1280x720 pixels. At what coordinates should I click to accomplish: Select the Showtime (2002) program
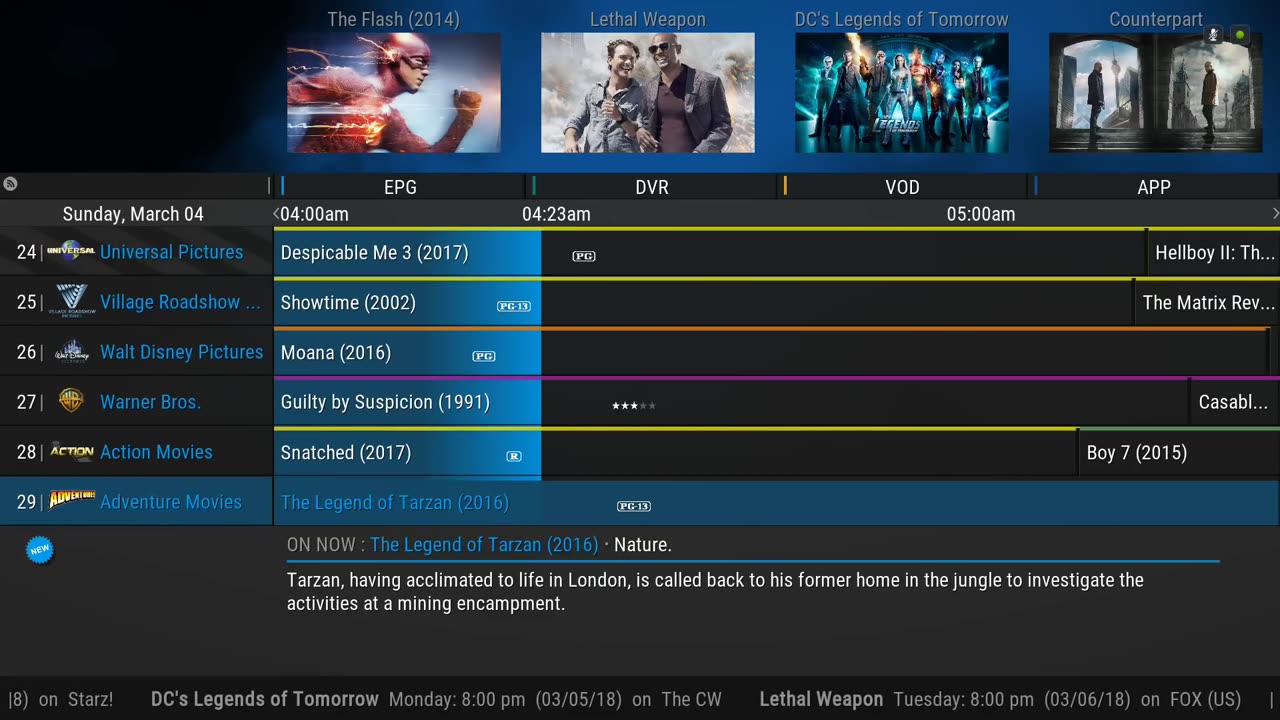click(x=703, y=303)
